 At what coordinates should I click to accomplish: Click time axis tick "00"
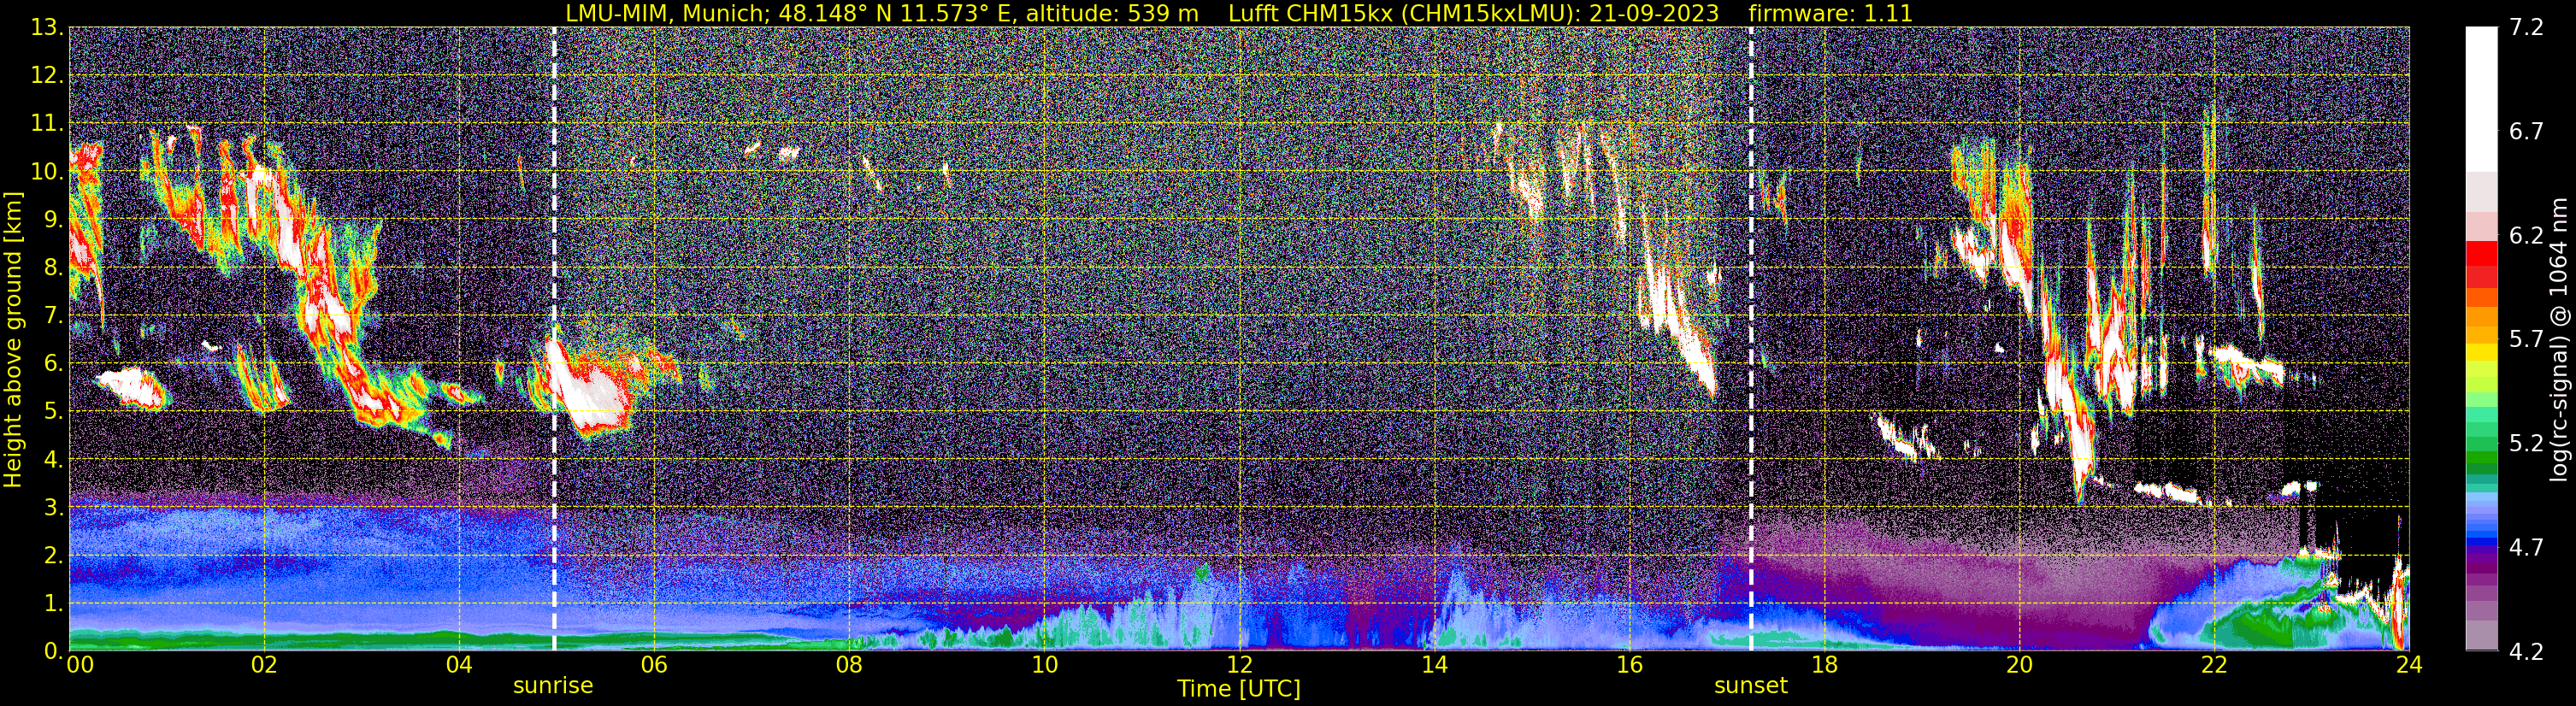point(80,666)
